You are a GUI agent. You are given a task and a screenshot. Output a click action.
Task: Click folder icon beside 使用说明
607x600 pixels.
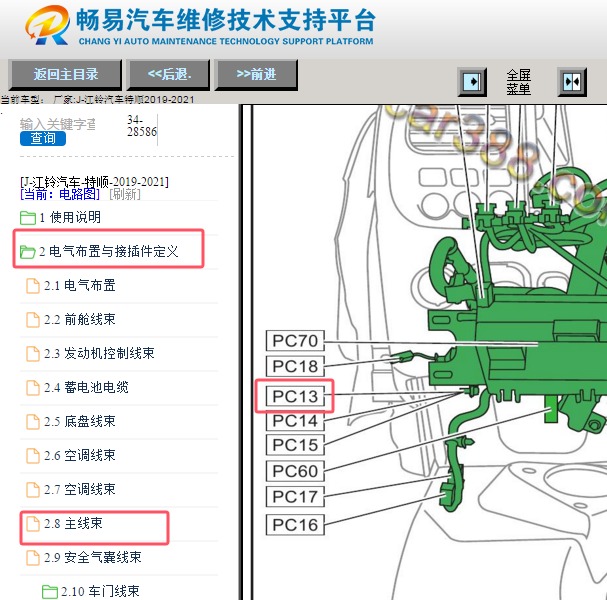pos(28,218)
